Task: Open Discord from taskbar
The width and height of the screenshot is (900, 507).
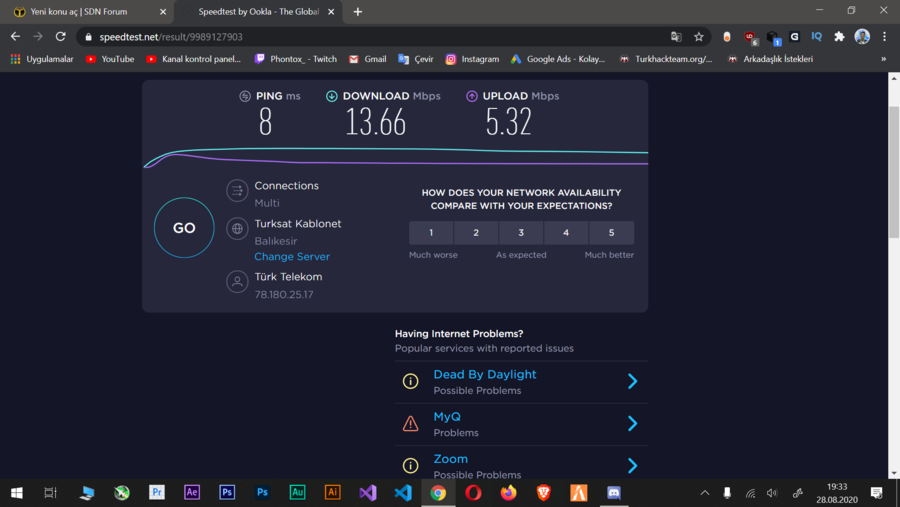Action: click(x=614, y=493)
